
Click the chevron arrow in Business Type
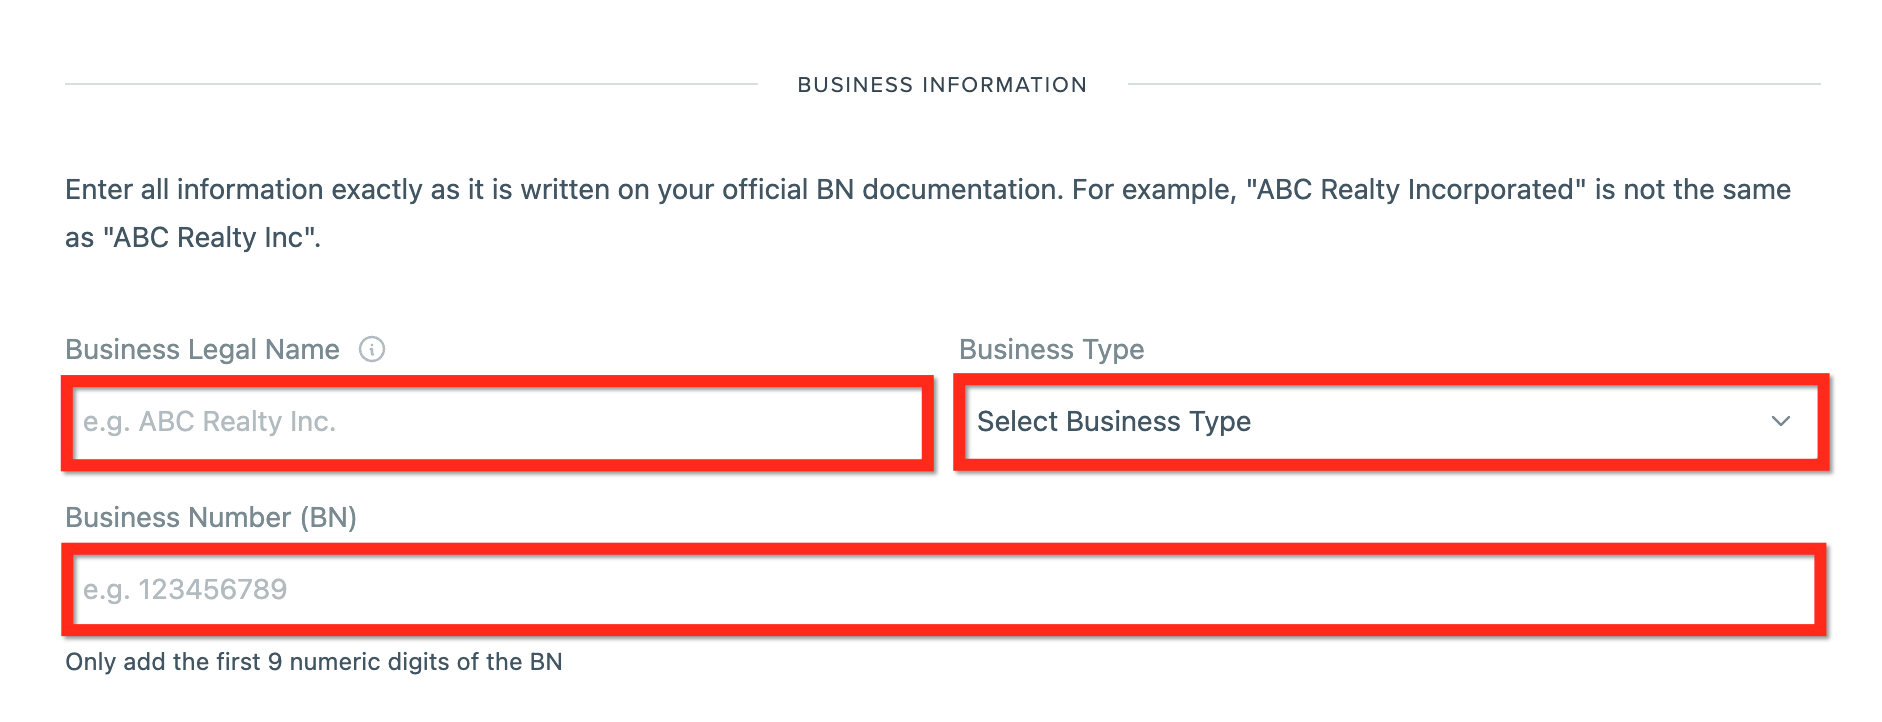pyautogui.click(x=1780, y=421)
